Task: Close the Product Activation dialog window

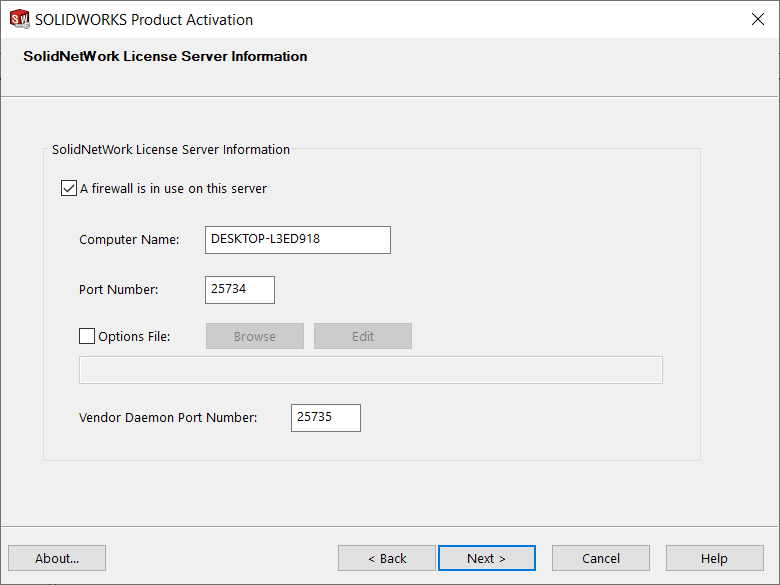Action: point(757,19)
